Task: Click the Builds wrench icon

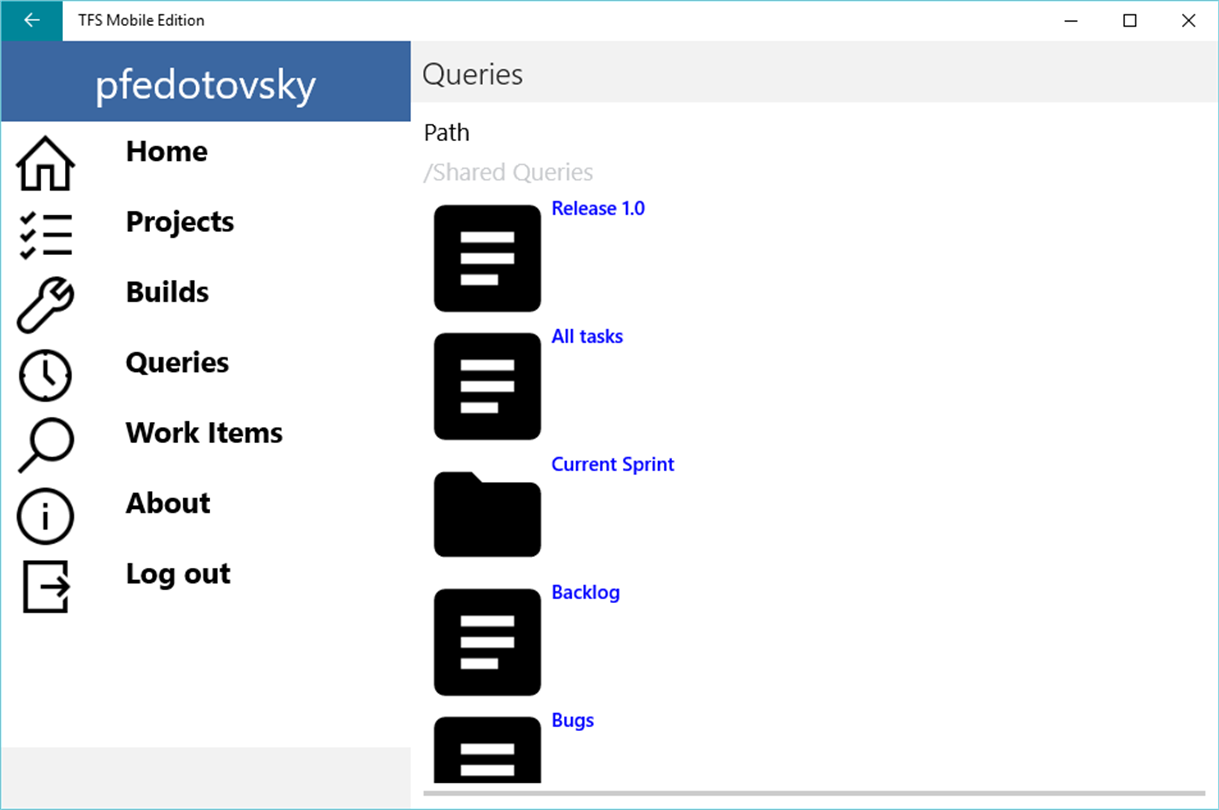Action: [x=46, y=305]
